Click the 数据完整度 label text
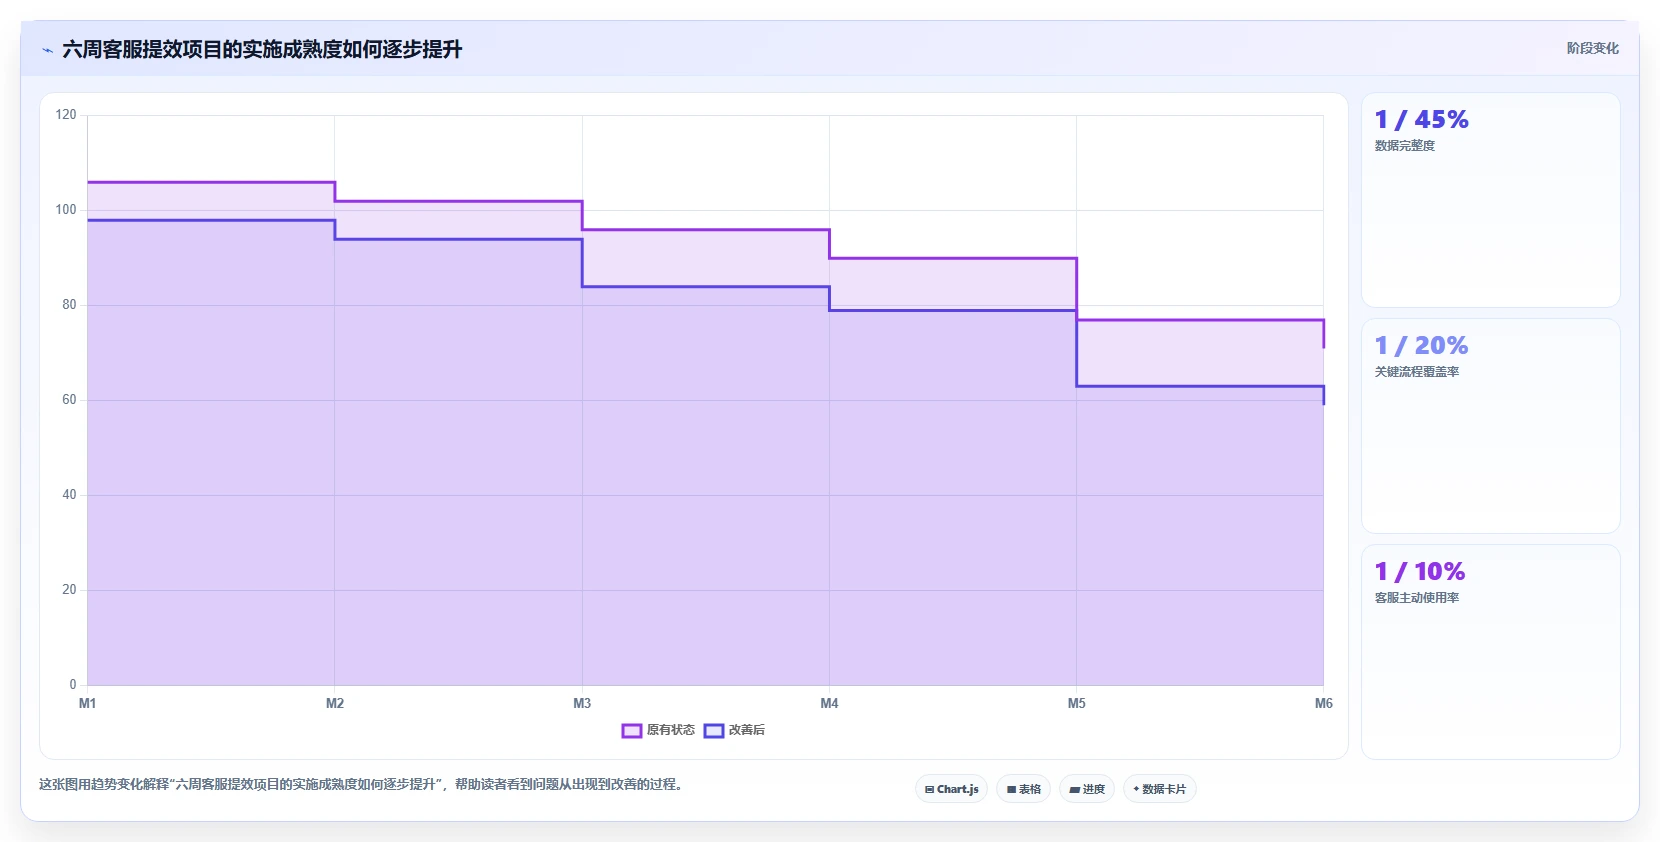The width and height of the screenshot is (1660, 842). (1405, 146)
